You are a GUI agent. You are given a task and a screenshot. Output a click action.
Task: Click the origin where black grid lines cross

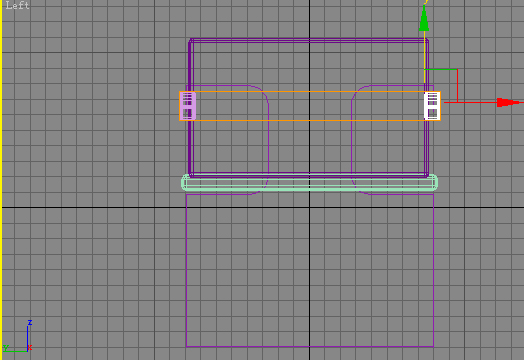pos(309,208)
